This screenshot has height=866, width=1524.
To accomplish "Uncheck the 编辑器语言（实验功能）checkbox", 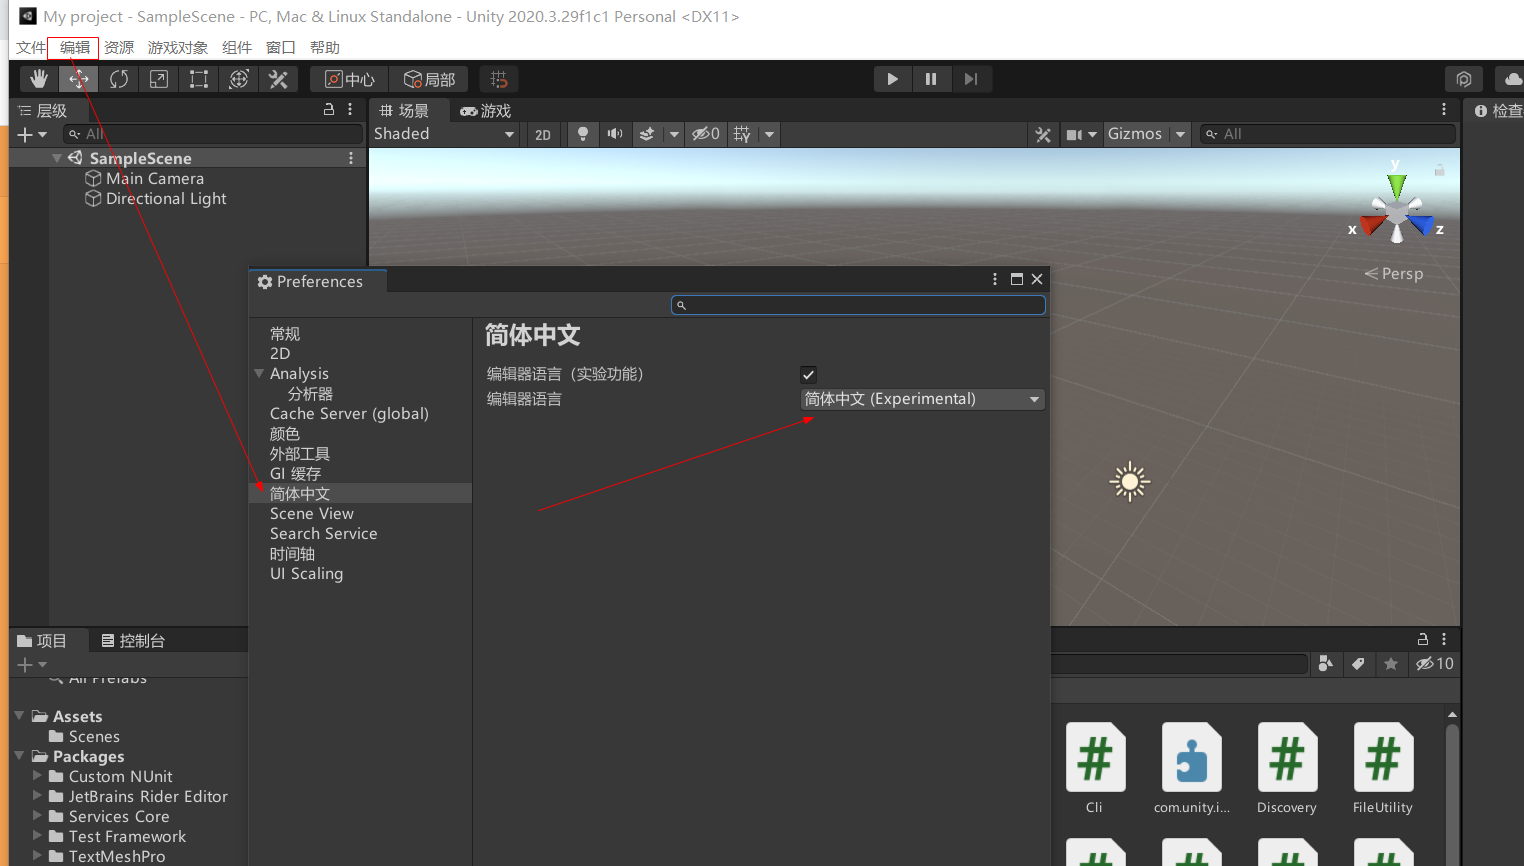I will click(808, 374).
